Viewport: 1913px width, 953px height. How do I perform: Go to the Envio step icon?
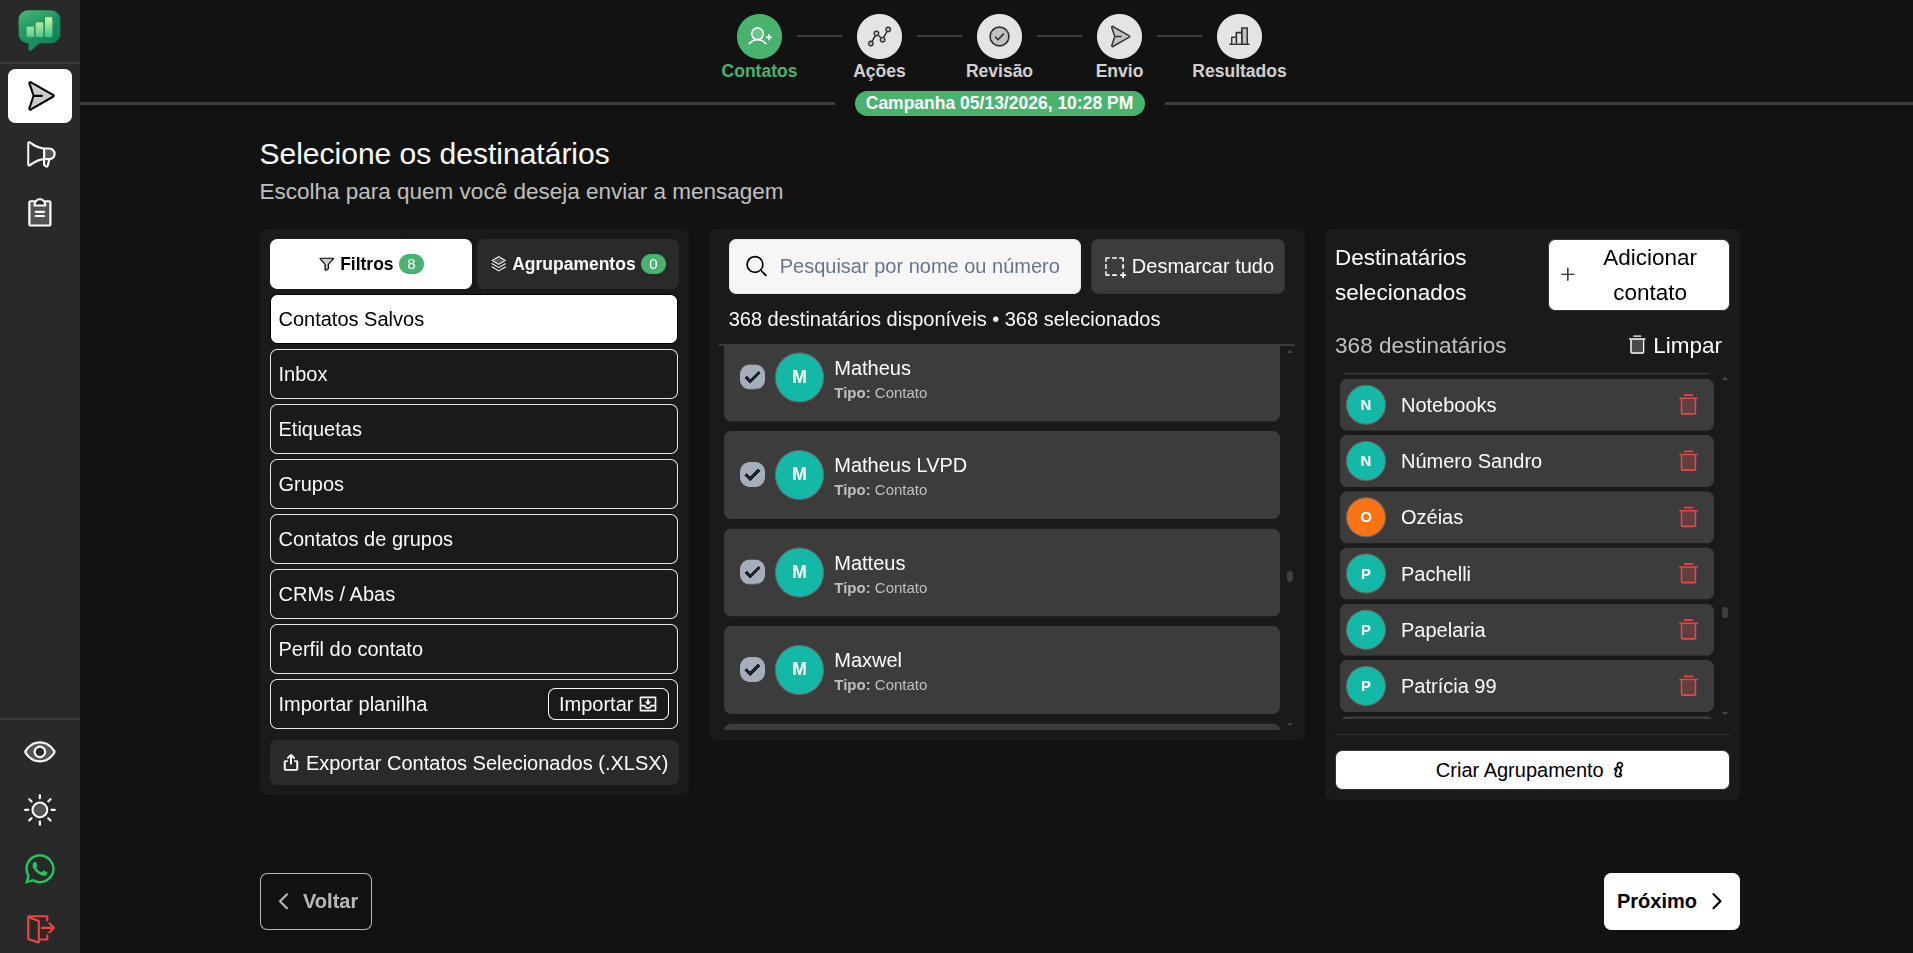1119,37
